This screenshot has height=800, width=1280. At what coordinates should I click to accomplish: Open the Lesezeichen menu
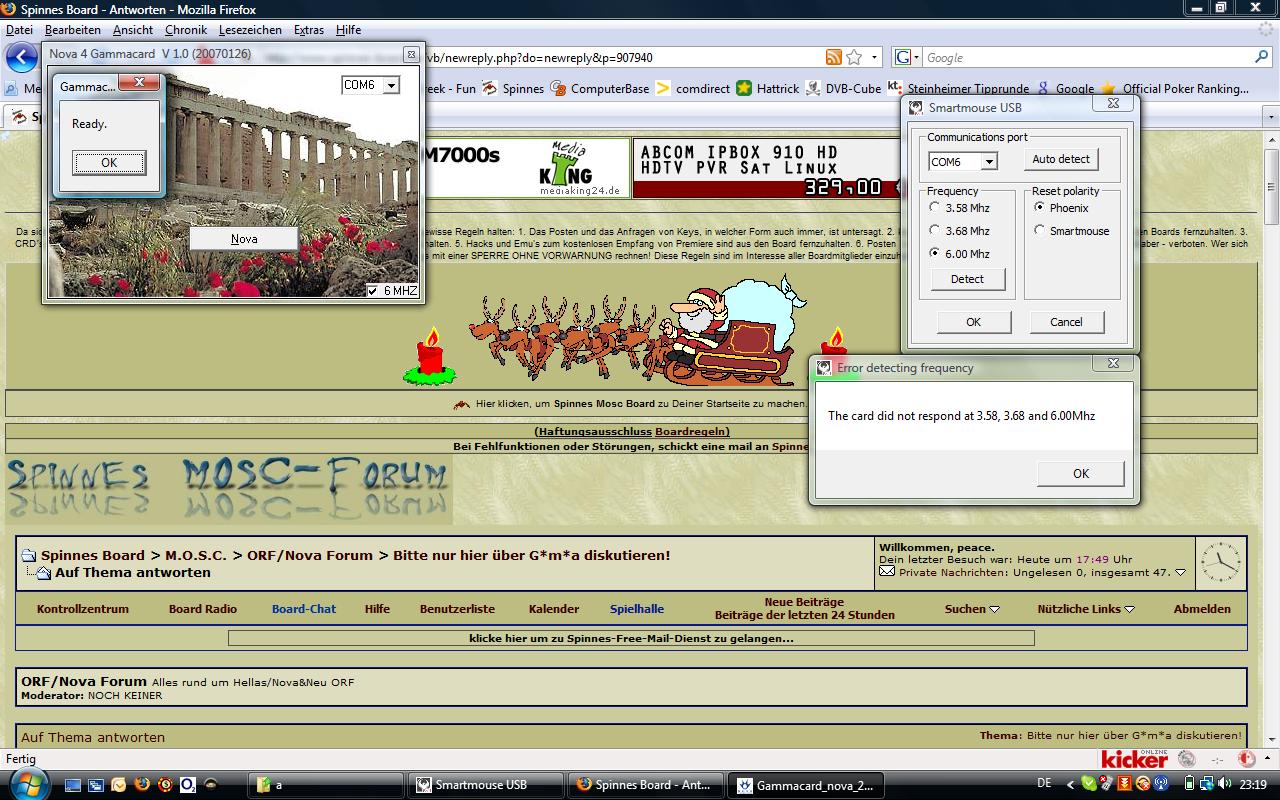pos(250,30)
